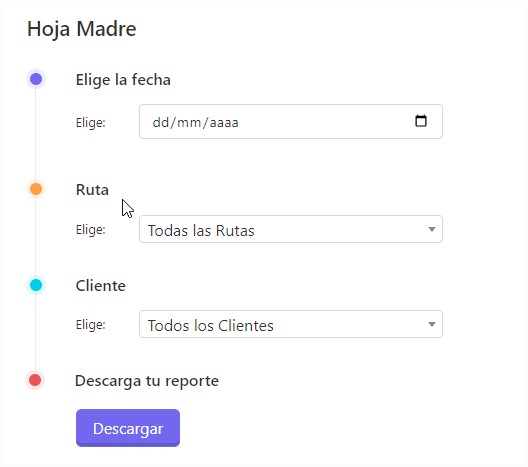The width and height of the screenshot is (528, 467).
Task: Click the red marker beside Descarga tu reporte
Action: (35, 380)
